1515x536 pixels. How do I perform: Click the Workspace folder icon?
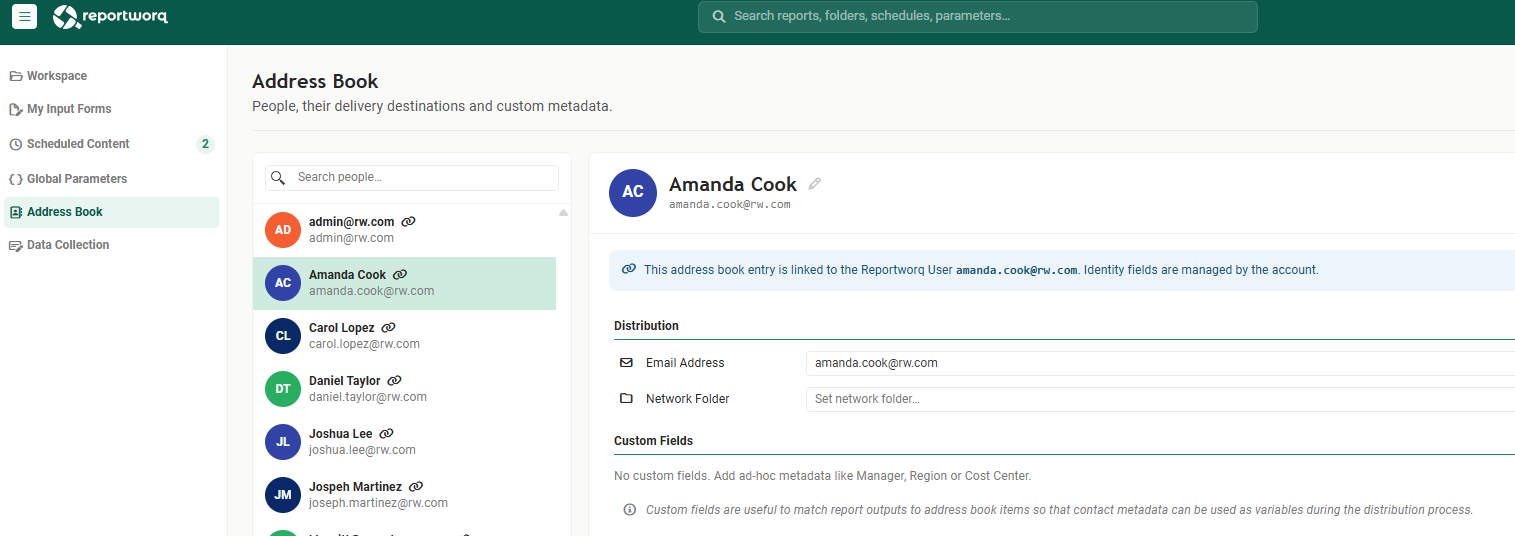coord(16,76)
